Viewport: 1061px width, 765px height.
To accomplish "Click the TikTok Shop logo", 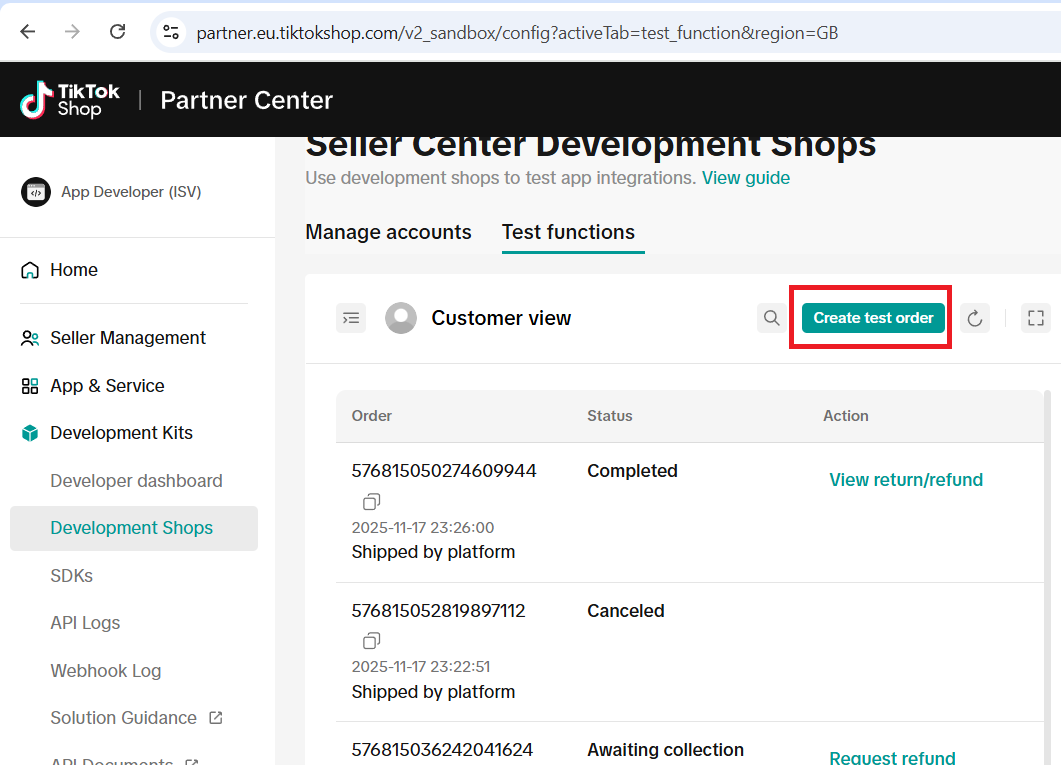I will tap(70, 100).
